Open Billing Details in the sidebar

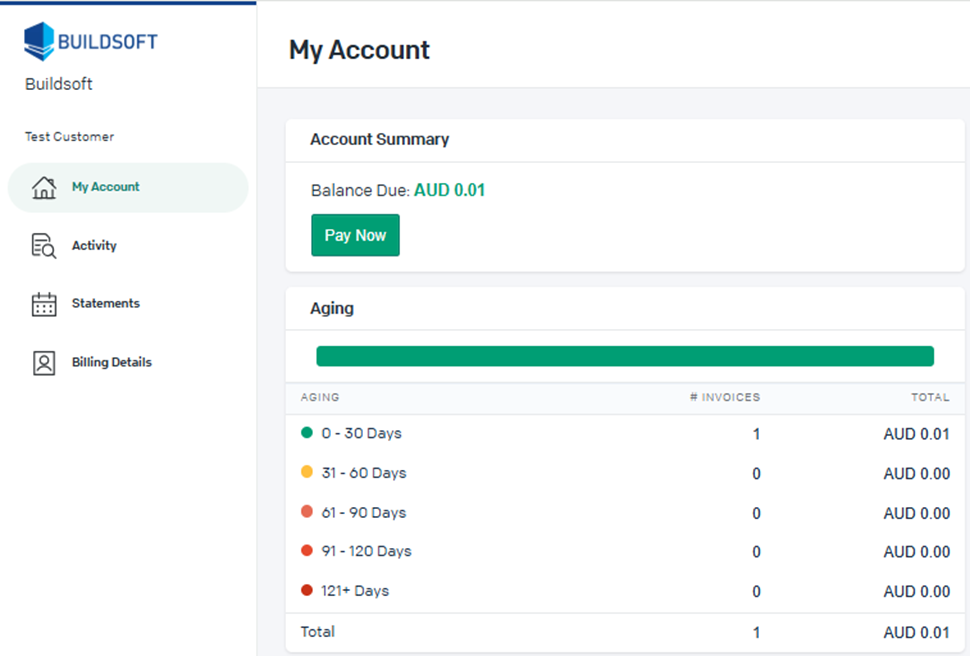point(111,363)
